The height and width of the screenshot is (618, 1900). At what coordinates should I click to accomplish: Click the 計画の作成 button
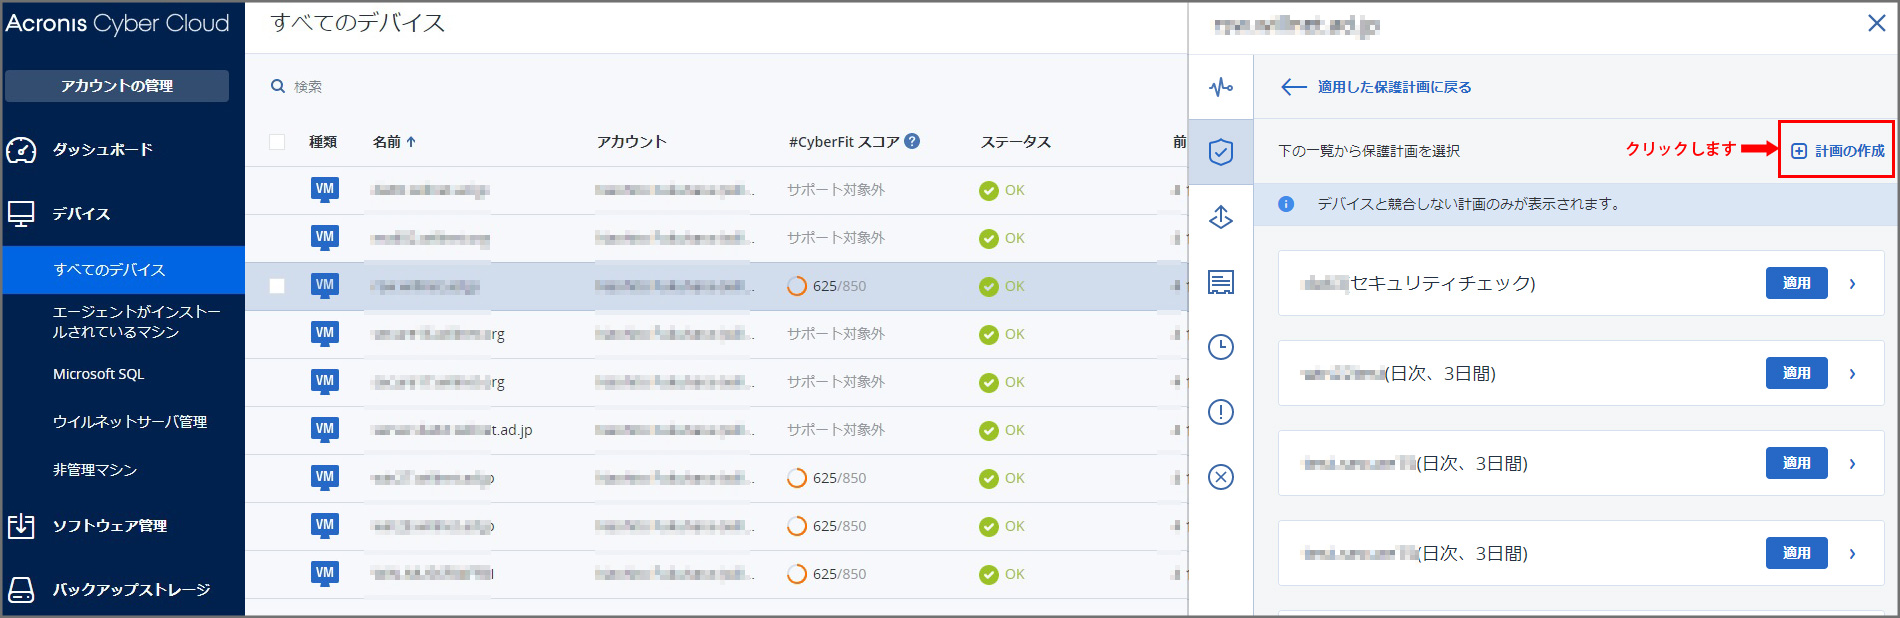1836,150
